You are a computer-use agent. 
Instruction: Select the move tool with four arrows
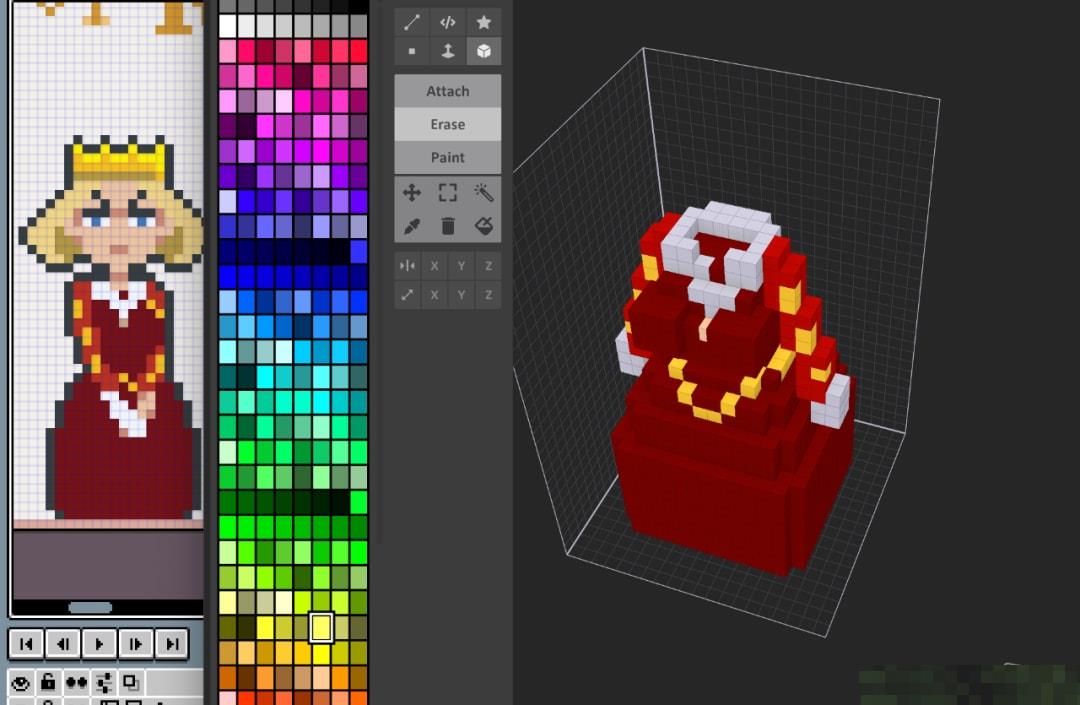pos(412,193)
